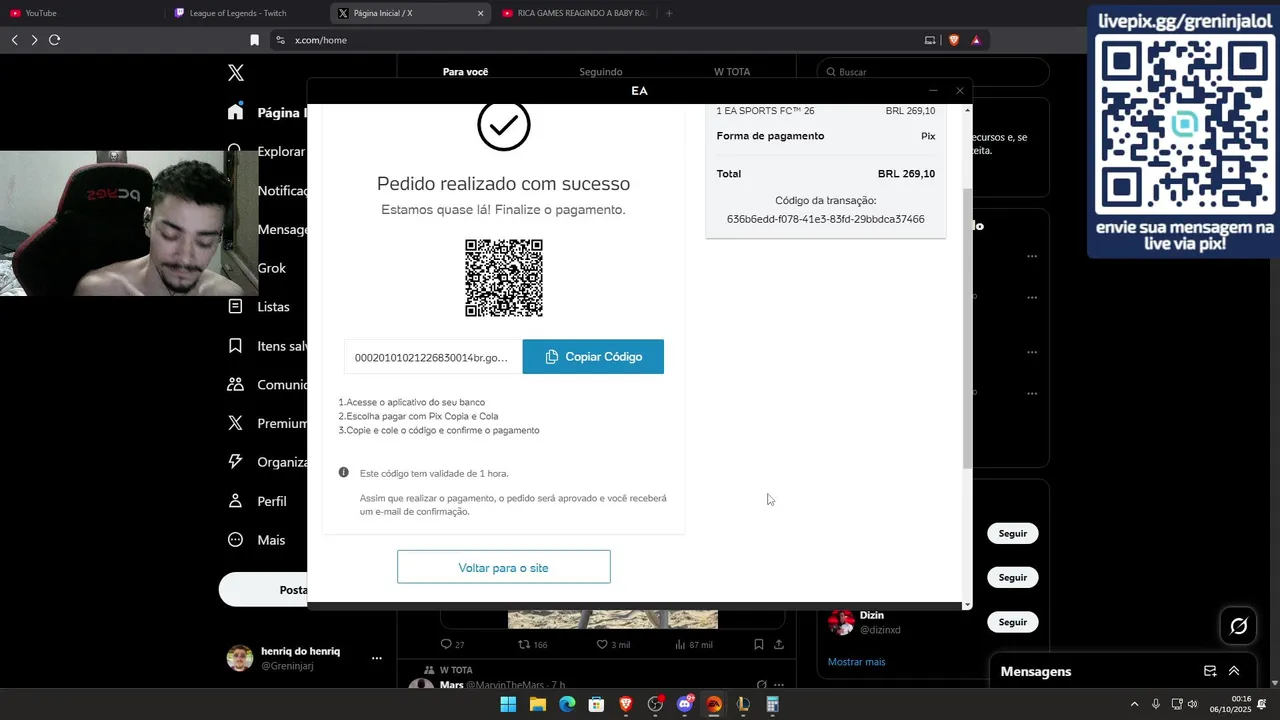
Task: Open Calculator from the taskbar
Action: (773, 704)
